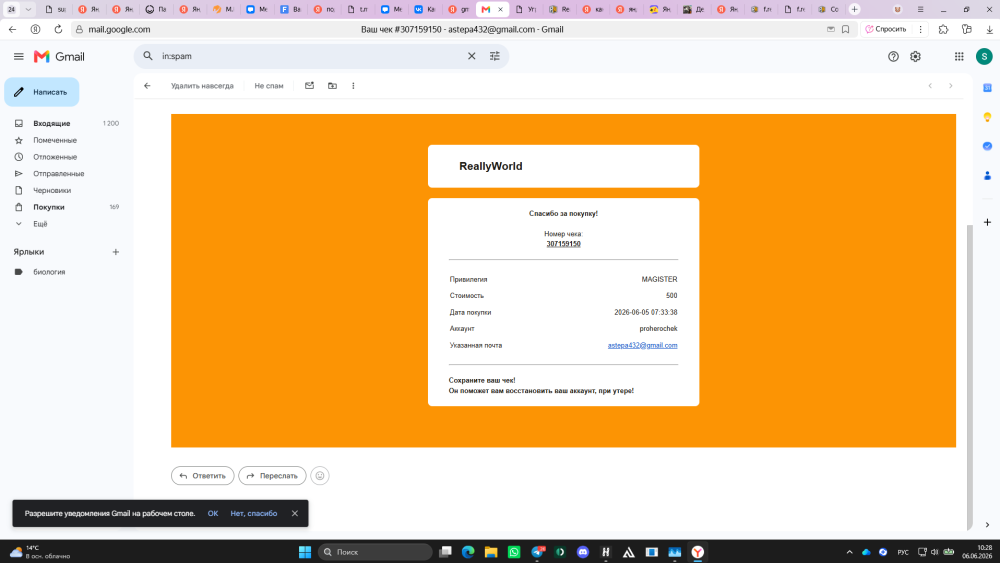Screen dimensions: 1000x563
Task: Open the tab list dropdown arrow
Action: click(x=28, y=10)
